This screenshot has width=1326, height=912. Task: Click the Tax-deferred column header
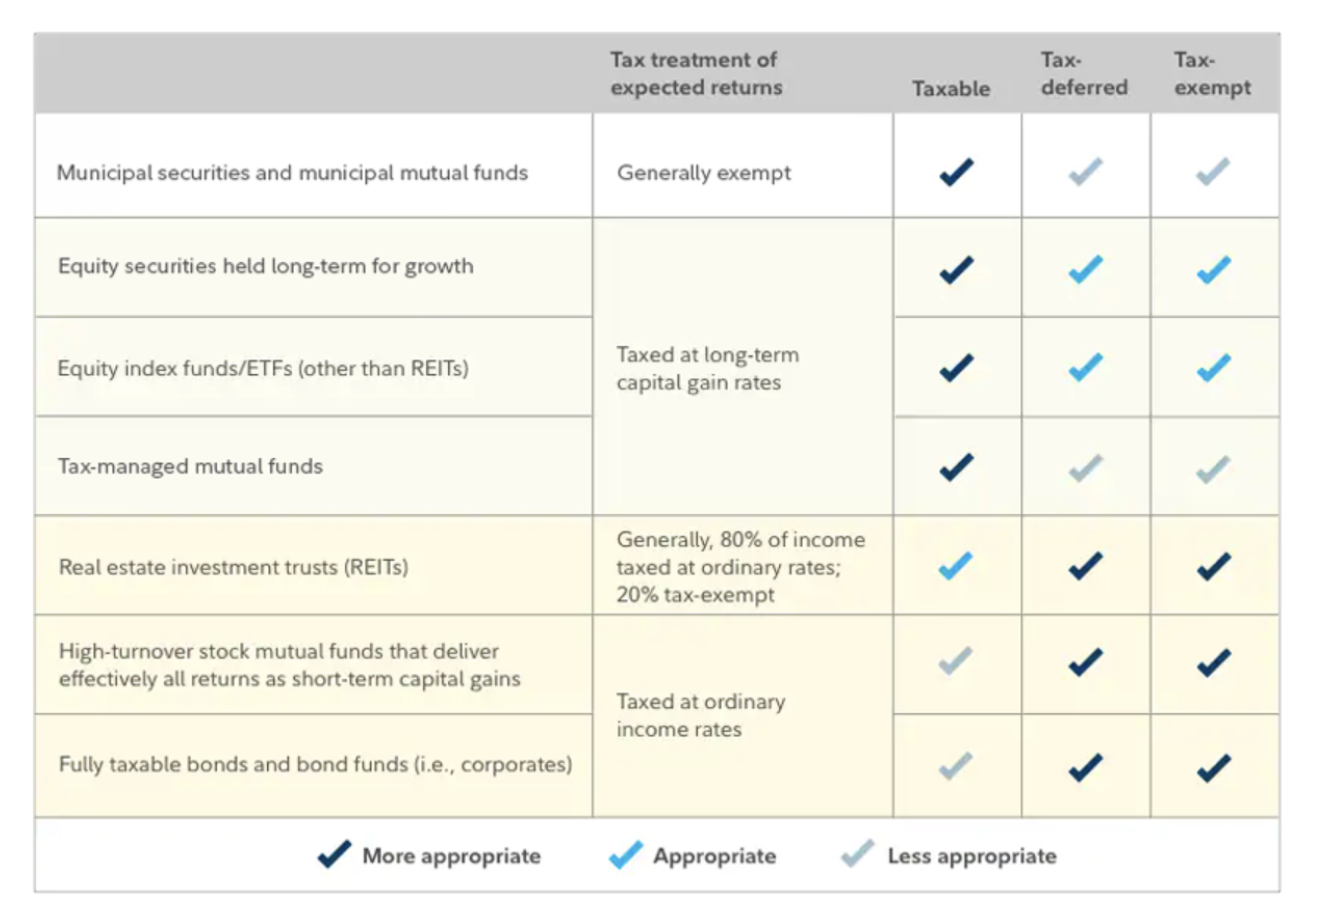[x=1083, y=74]
